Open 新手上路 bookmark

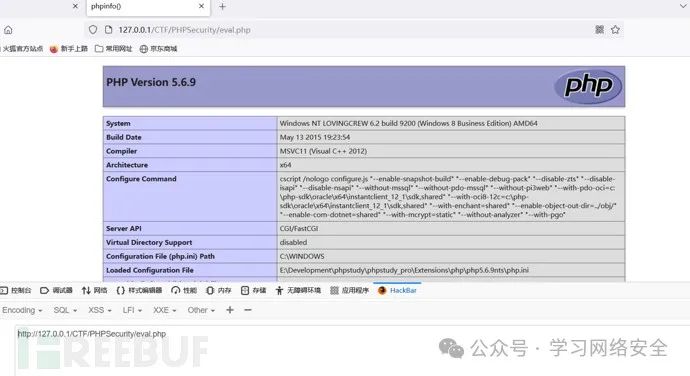69,49
